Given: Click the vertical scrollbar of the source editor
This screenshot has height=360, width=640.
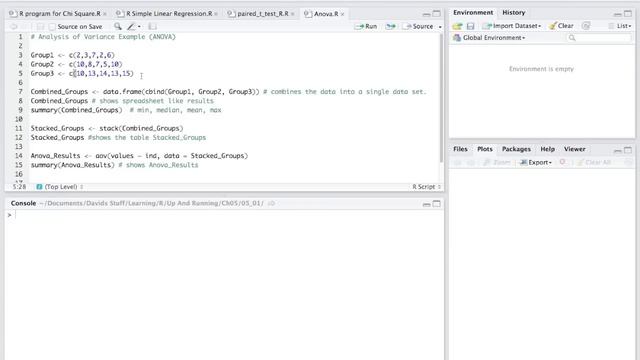Looking at the screenshot, I should pos(441,98).
